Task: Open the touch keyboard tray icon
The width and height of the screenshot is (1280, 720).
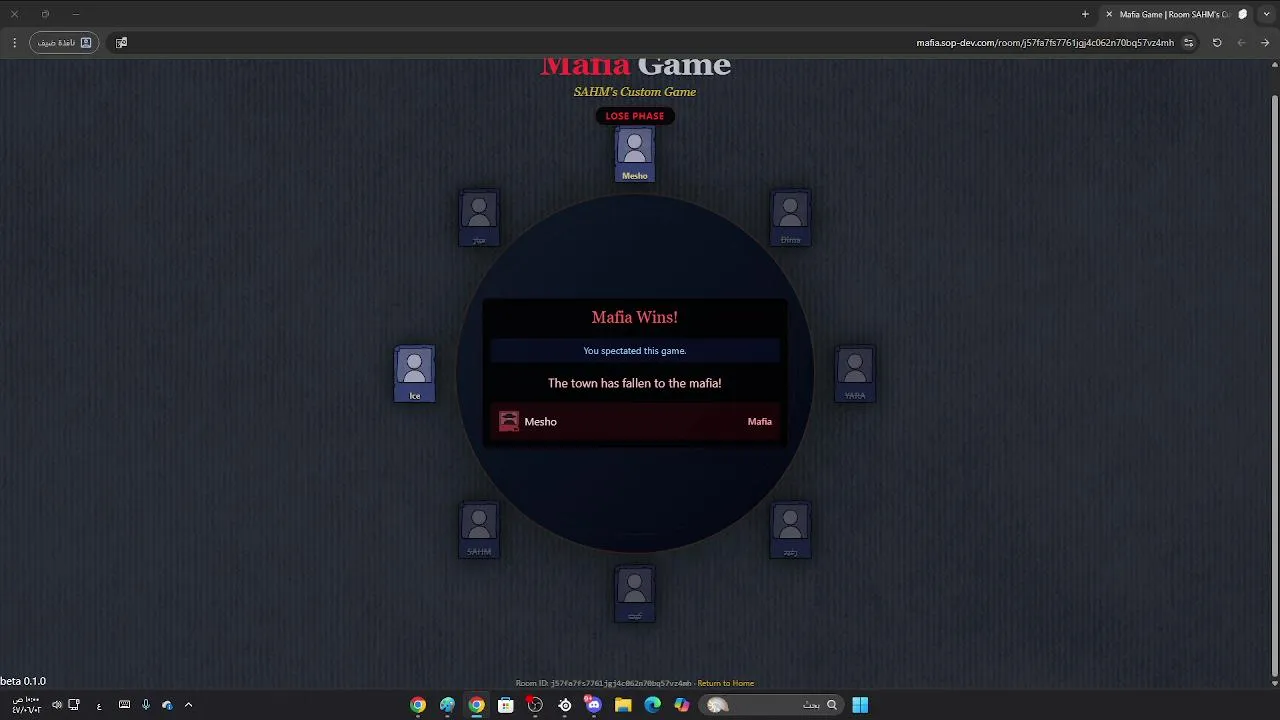Action: tap(124, 705)
